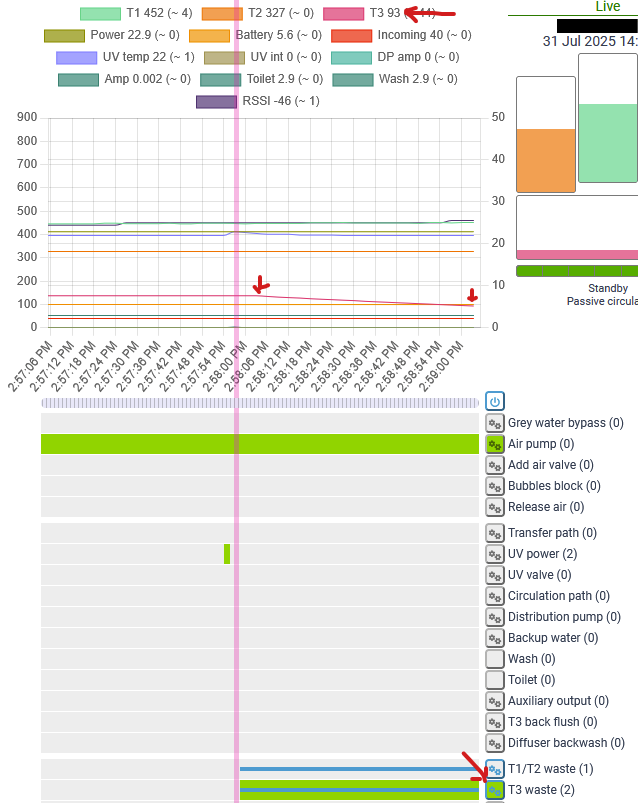Click the Distribution pump gear icon
The height and width of the screenshot is (803, 639).
point(495,617)
